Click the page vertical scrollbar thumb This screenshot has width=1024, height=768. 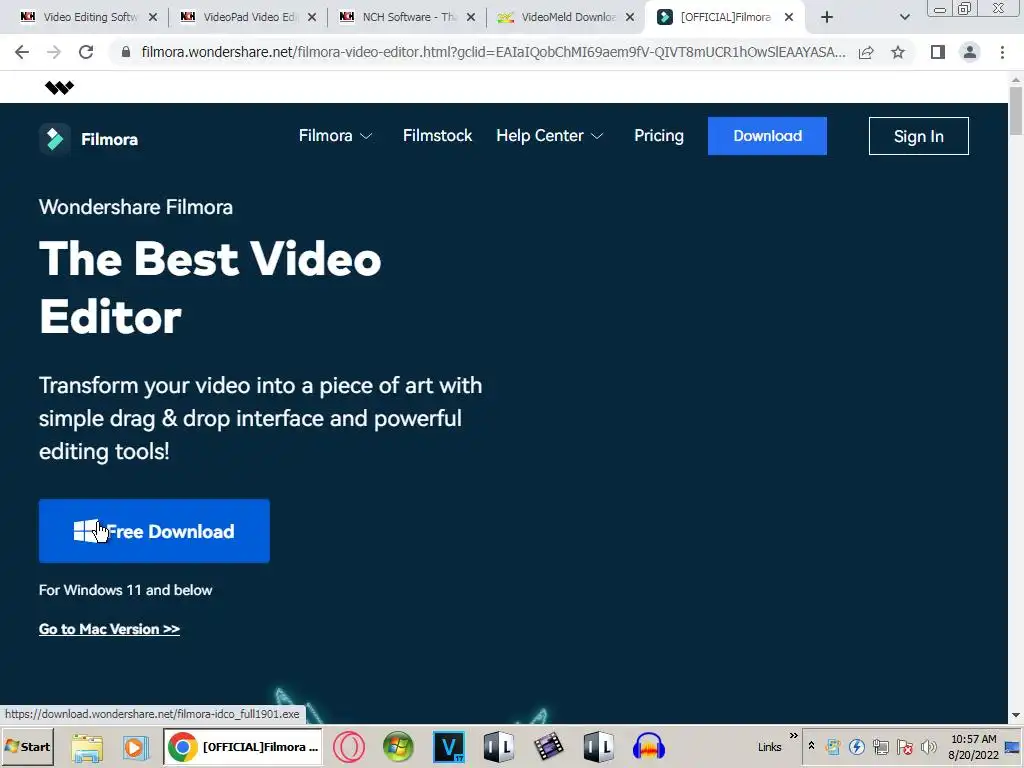(x=1016, y=111)
